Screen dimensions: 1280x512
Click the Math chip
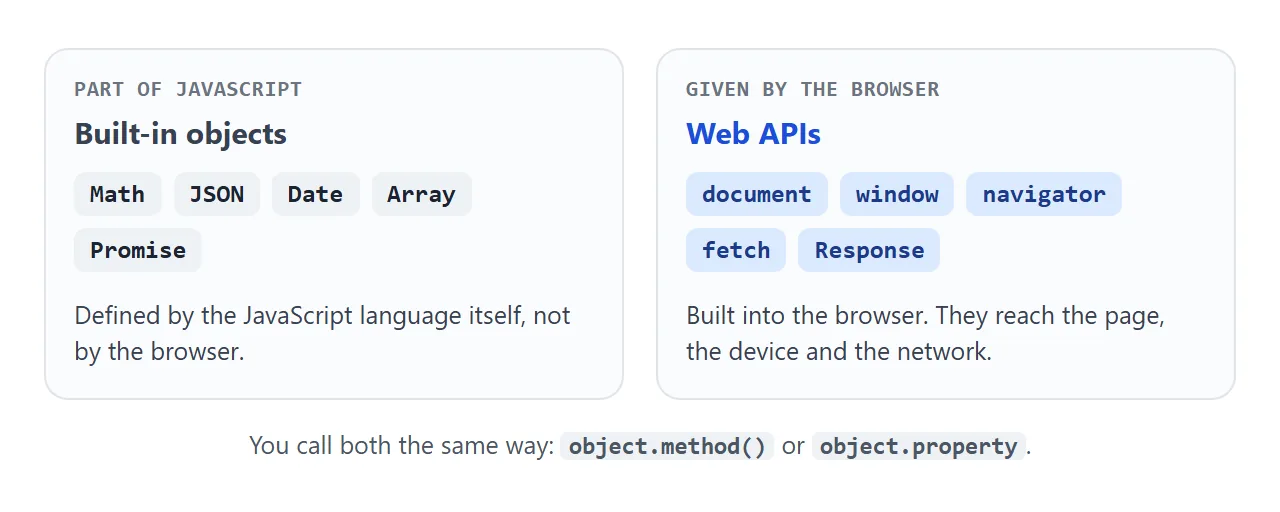tap(117, 194)
